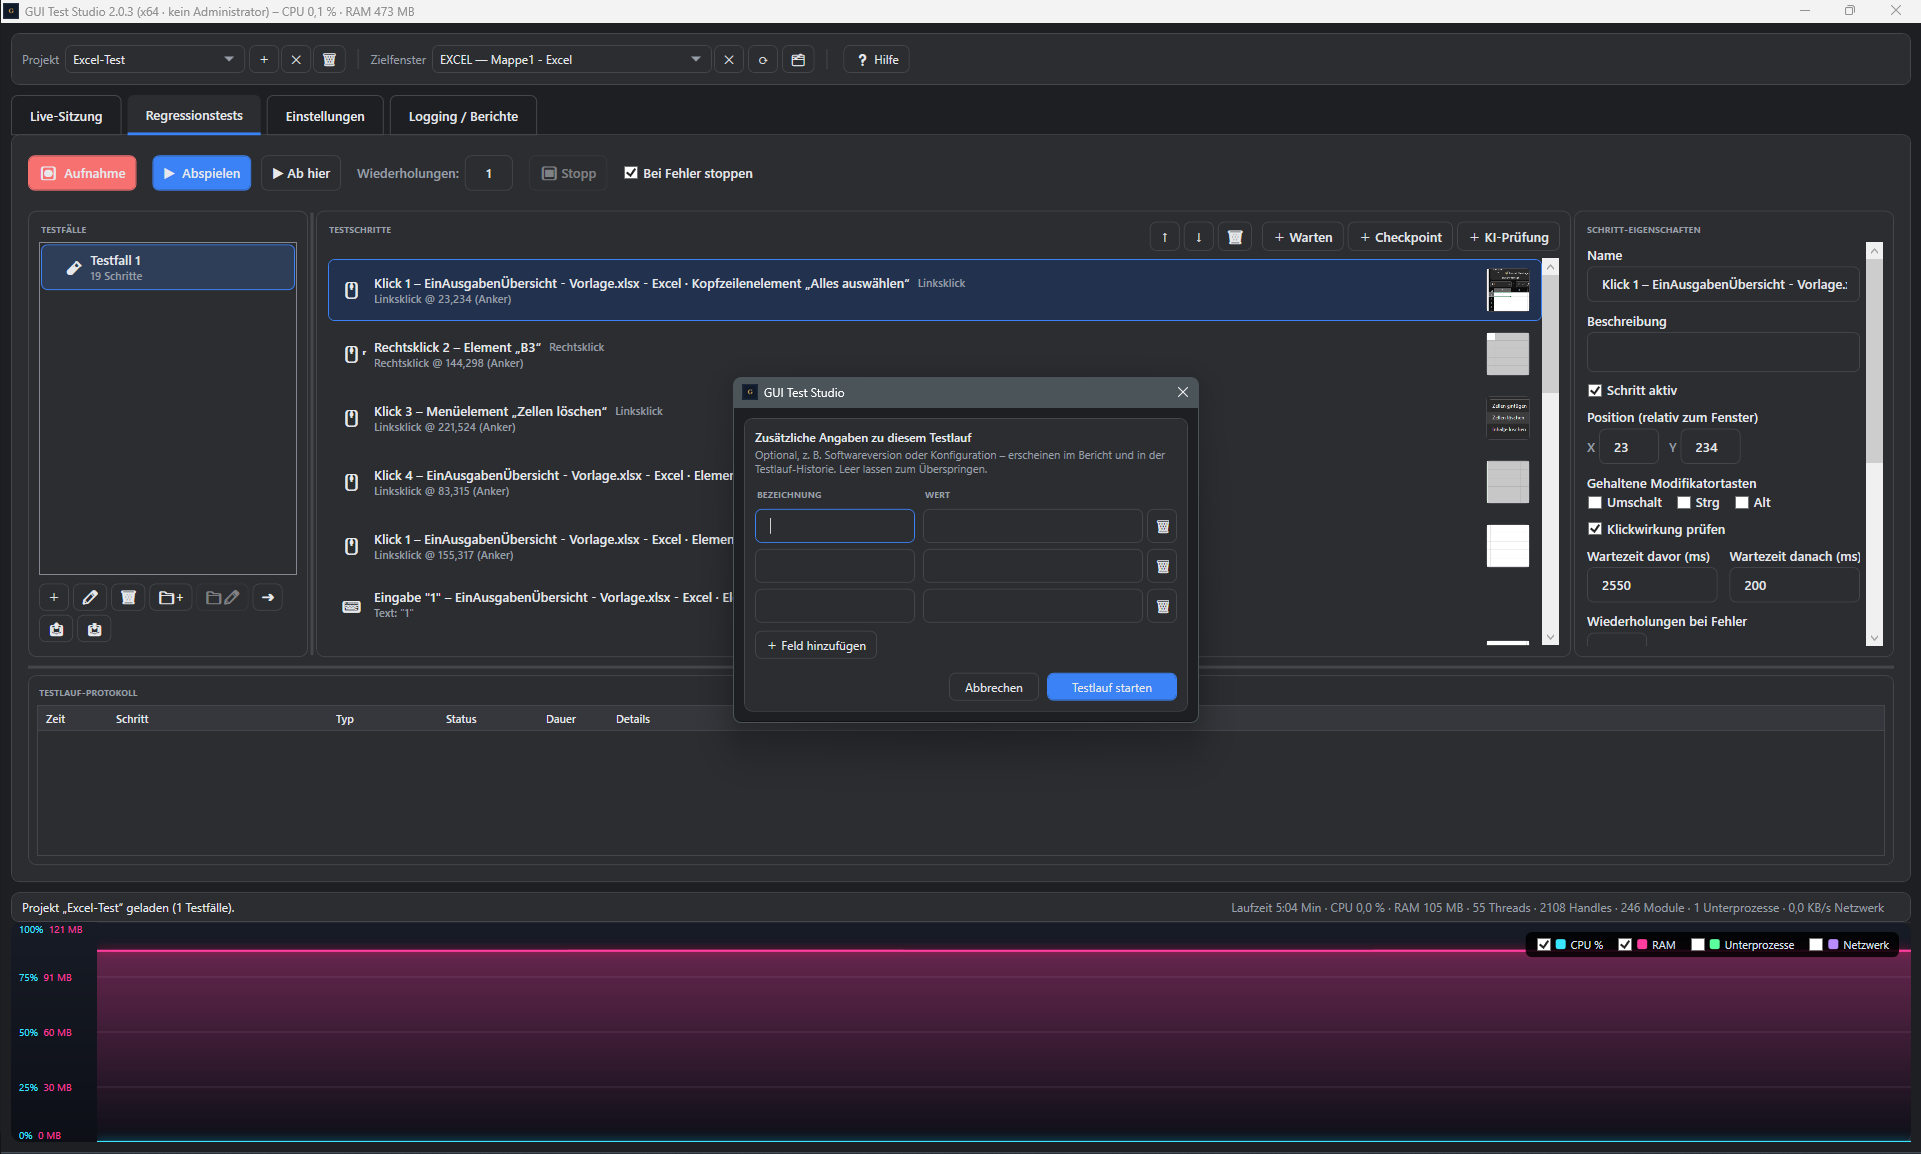Click mouse icon of Klick 3 step

coord(352,419)
